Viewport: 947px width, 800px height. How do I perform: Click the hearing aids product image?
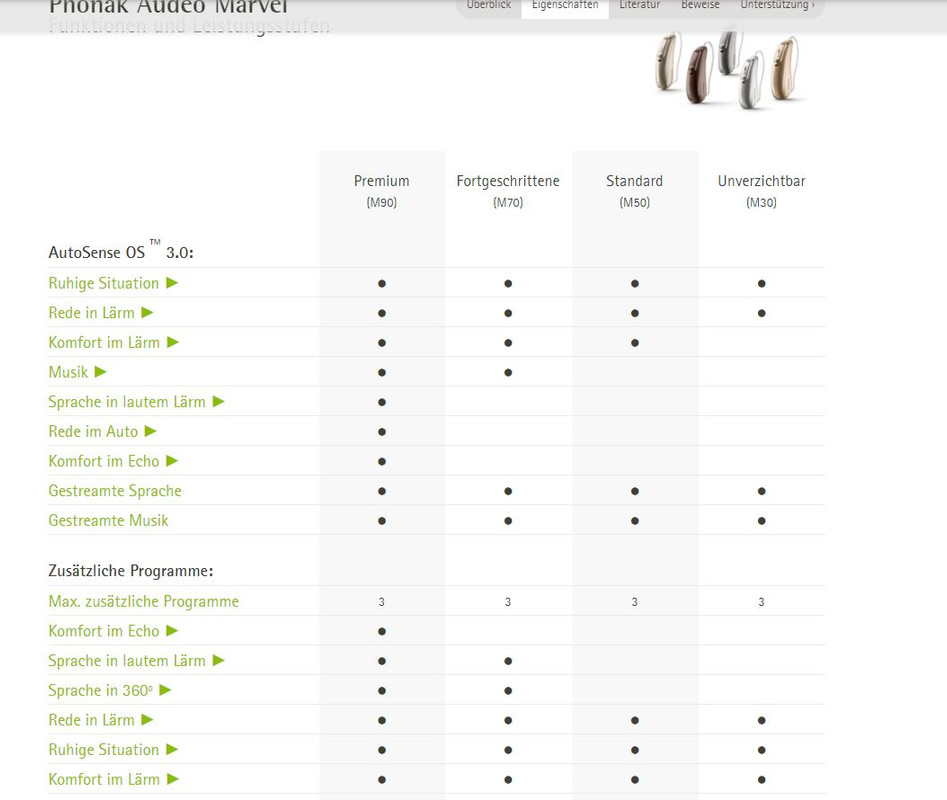pyautogui.click(x=728, y=68)
